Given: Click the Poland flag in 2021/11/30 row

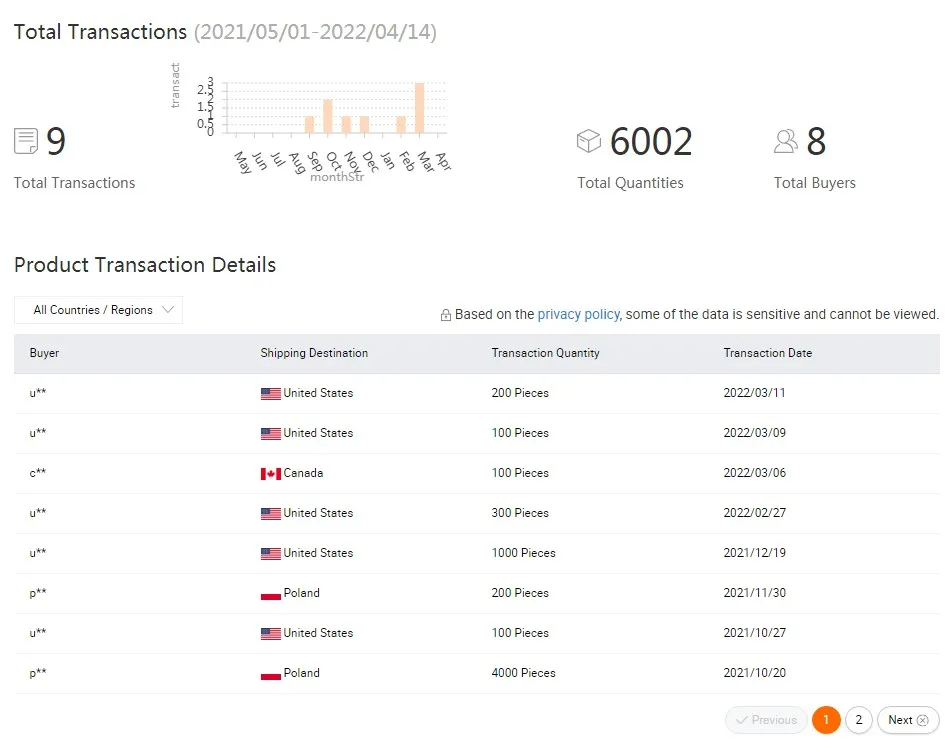Looking at the screenshot, I should 270,593.
